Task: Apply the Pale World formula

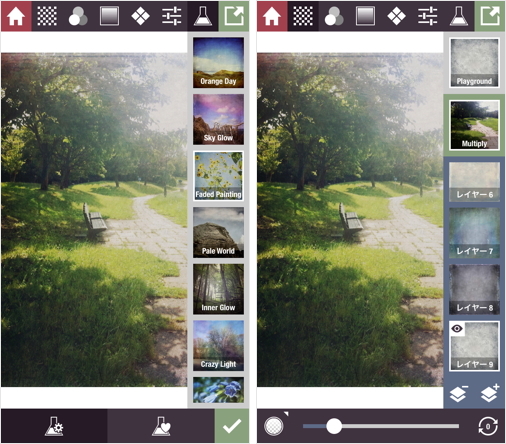Action: (x=218, y=233)
